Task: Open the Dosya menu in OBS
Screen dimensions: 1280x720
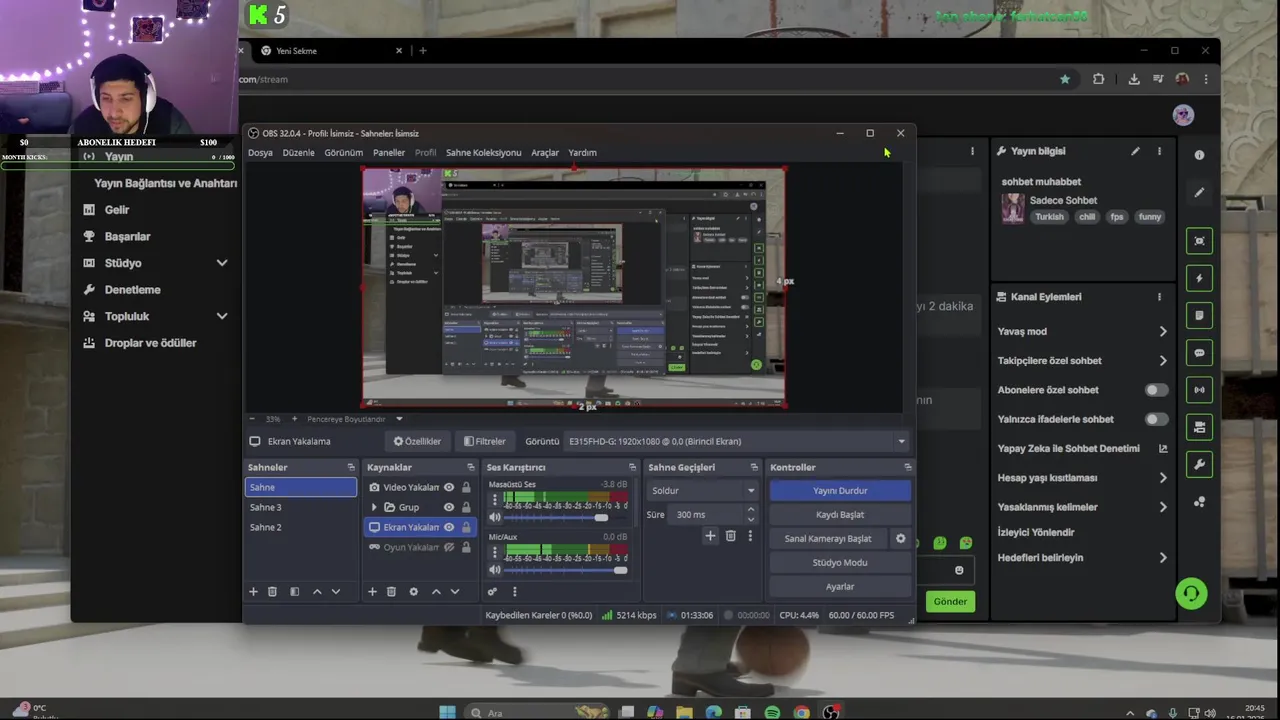Action: point(260,153)
